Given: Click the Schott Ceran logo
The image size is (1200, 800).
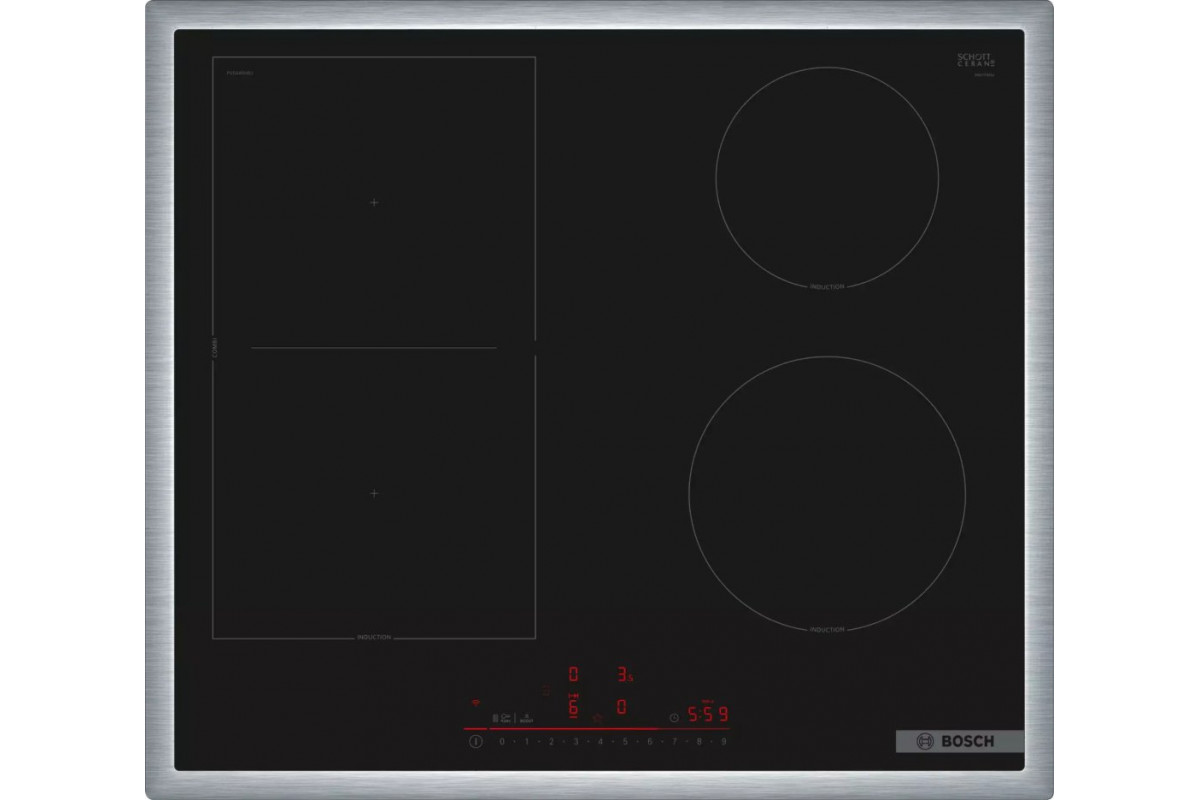Looking at the screenshot, I should [x=976, y=62].
